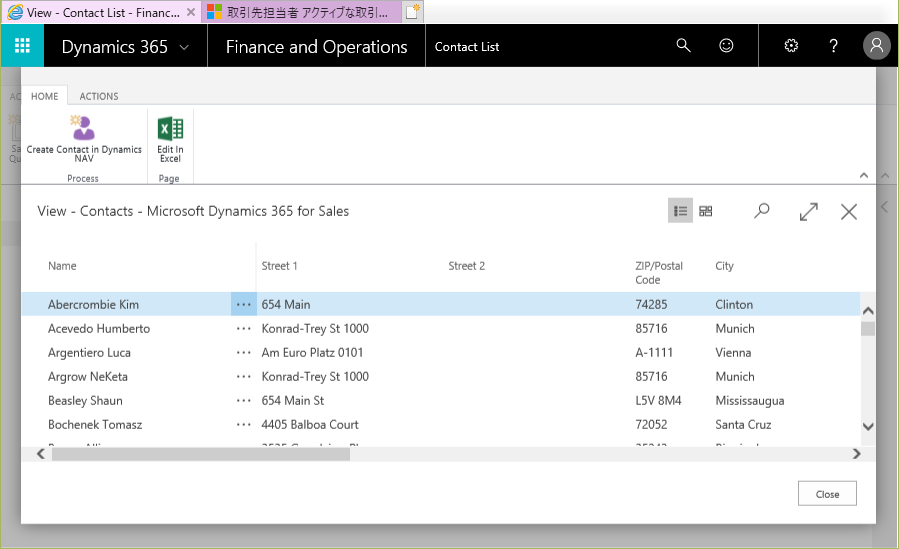Open ellipsis menu for Acevedo Humberto
Screen dimensions: 899x549
click(x=244, y=328)
